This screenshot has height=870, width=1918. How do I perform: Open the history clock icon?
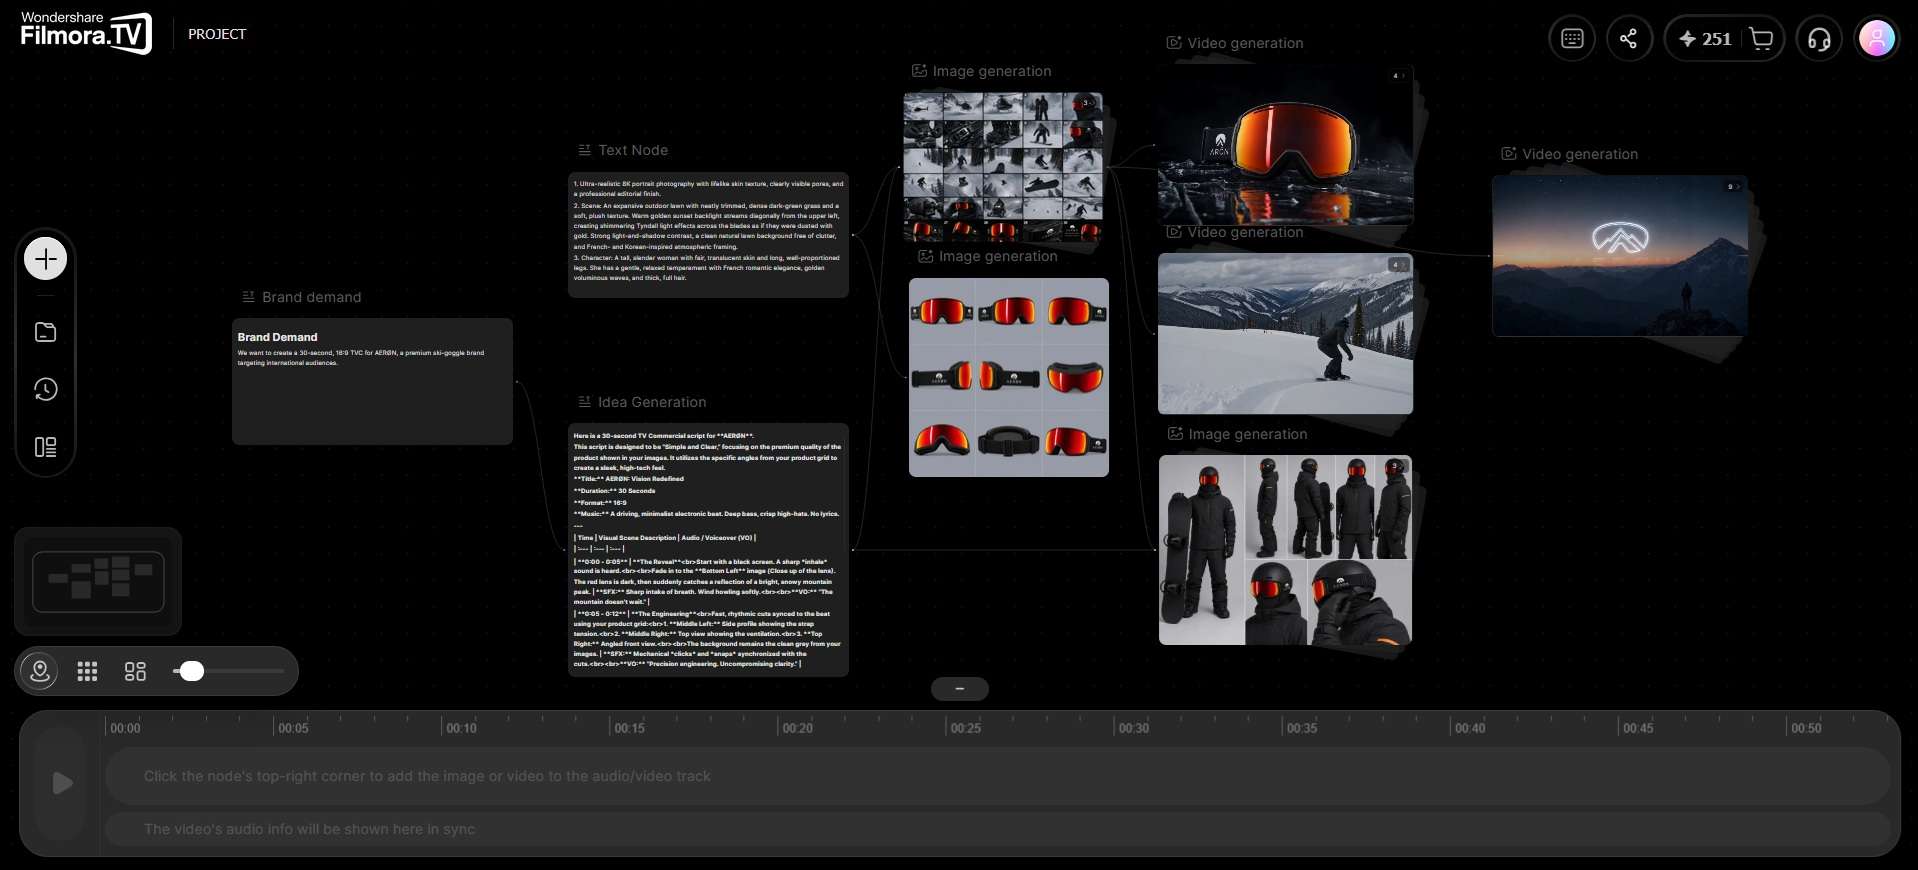pos(45,389)
